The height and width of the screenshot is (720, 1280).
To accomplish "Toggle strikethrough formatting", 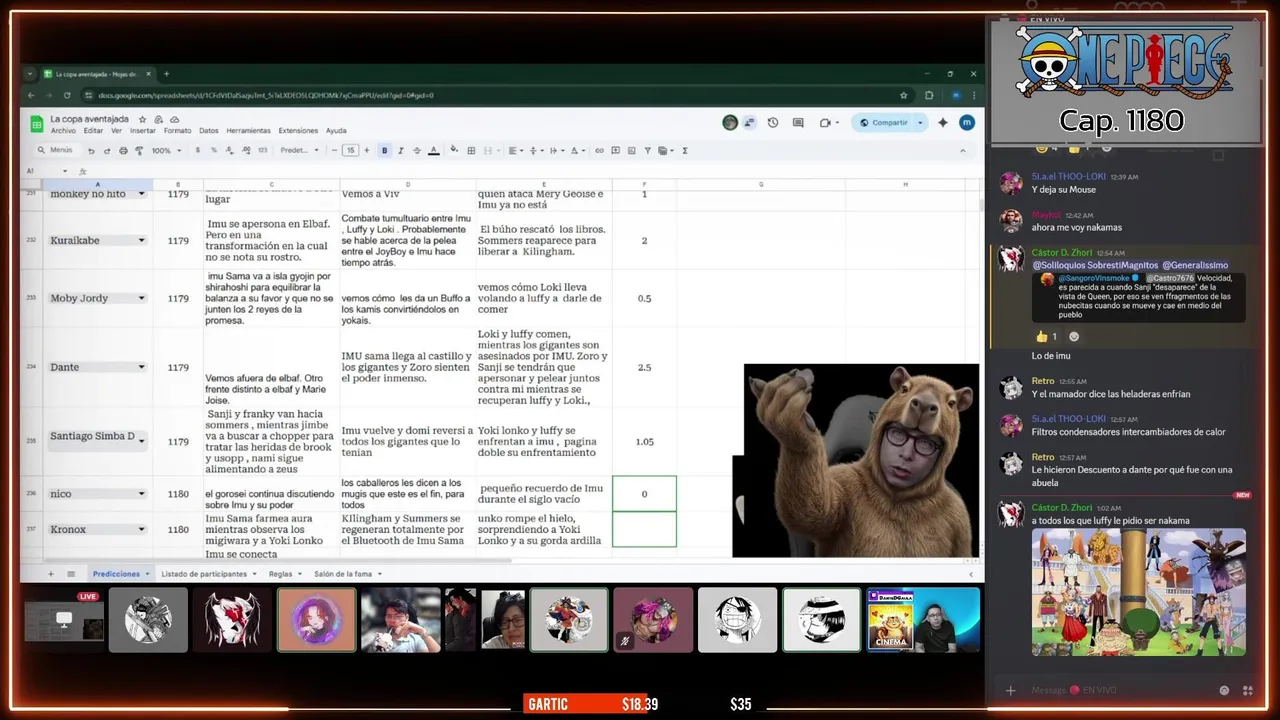I will click(x=417, y=151).
